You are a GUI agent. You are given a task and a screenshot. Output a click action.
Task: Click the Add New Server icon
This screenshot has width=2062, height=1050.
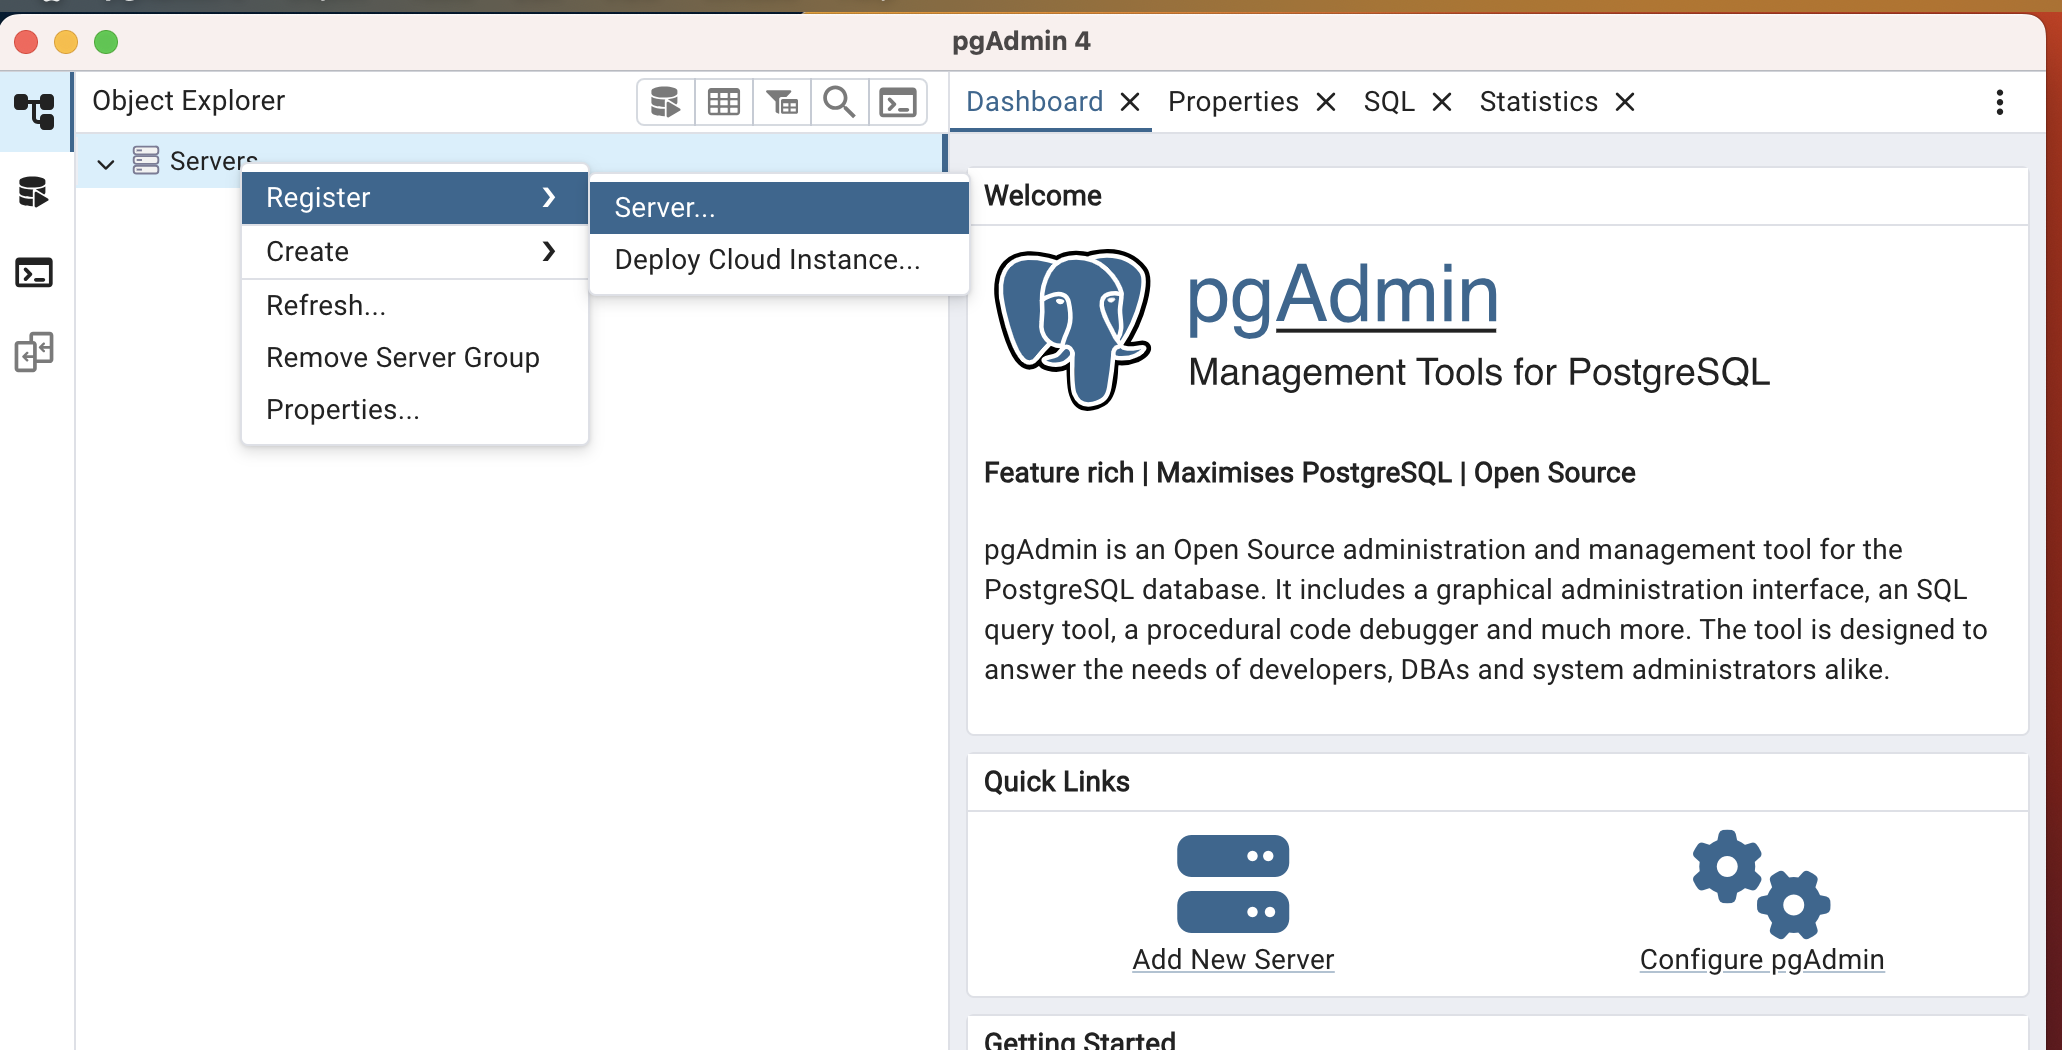click(x=1233, y=884)
